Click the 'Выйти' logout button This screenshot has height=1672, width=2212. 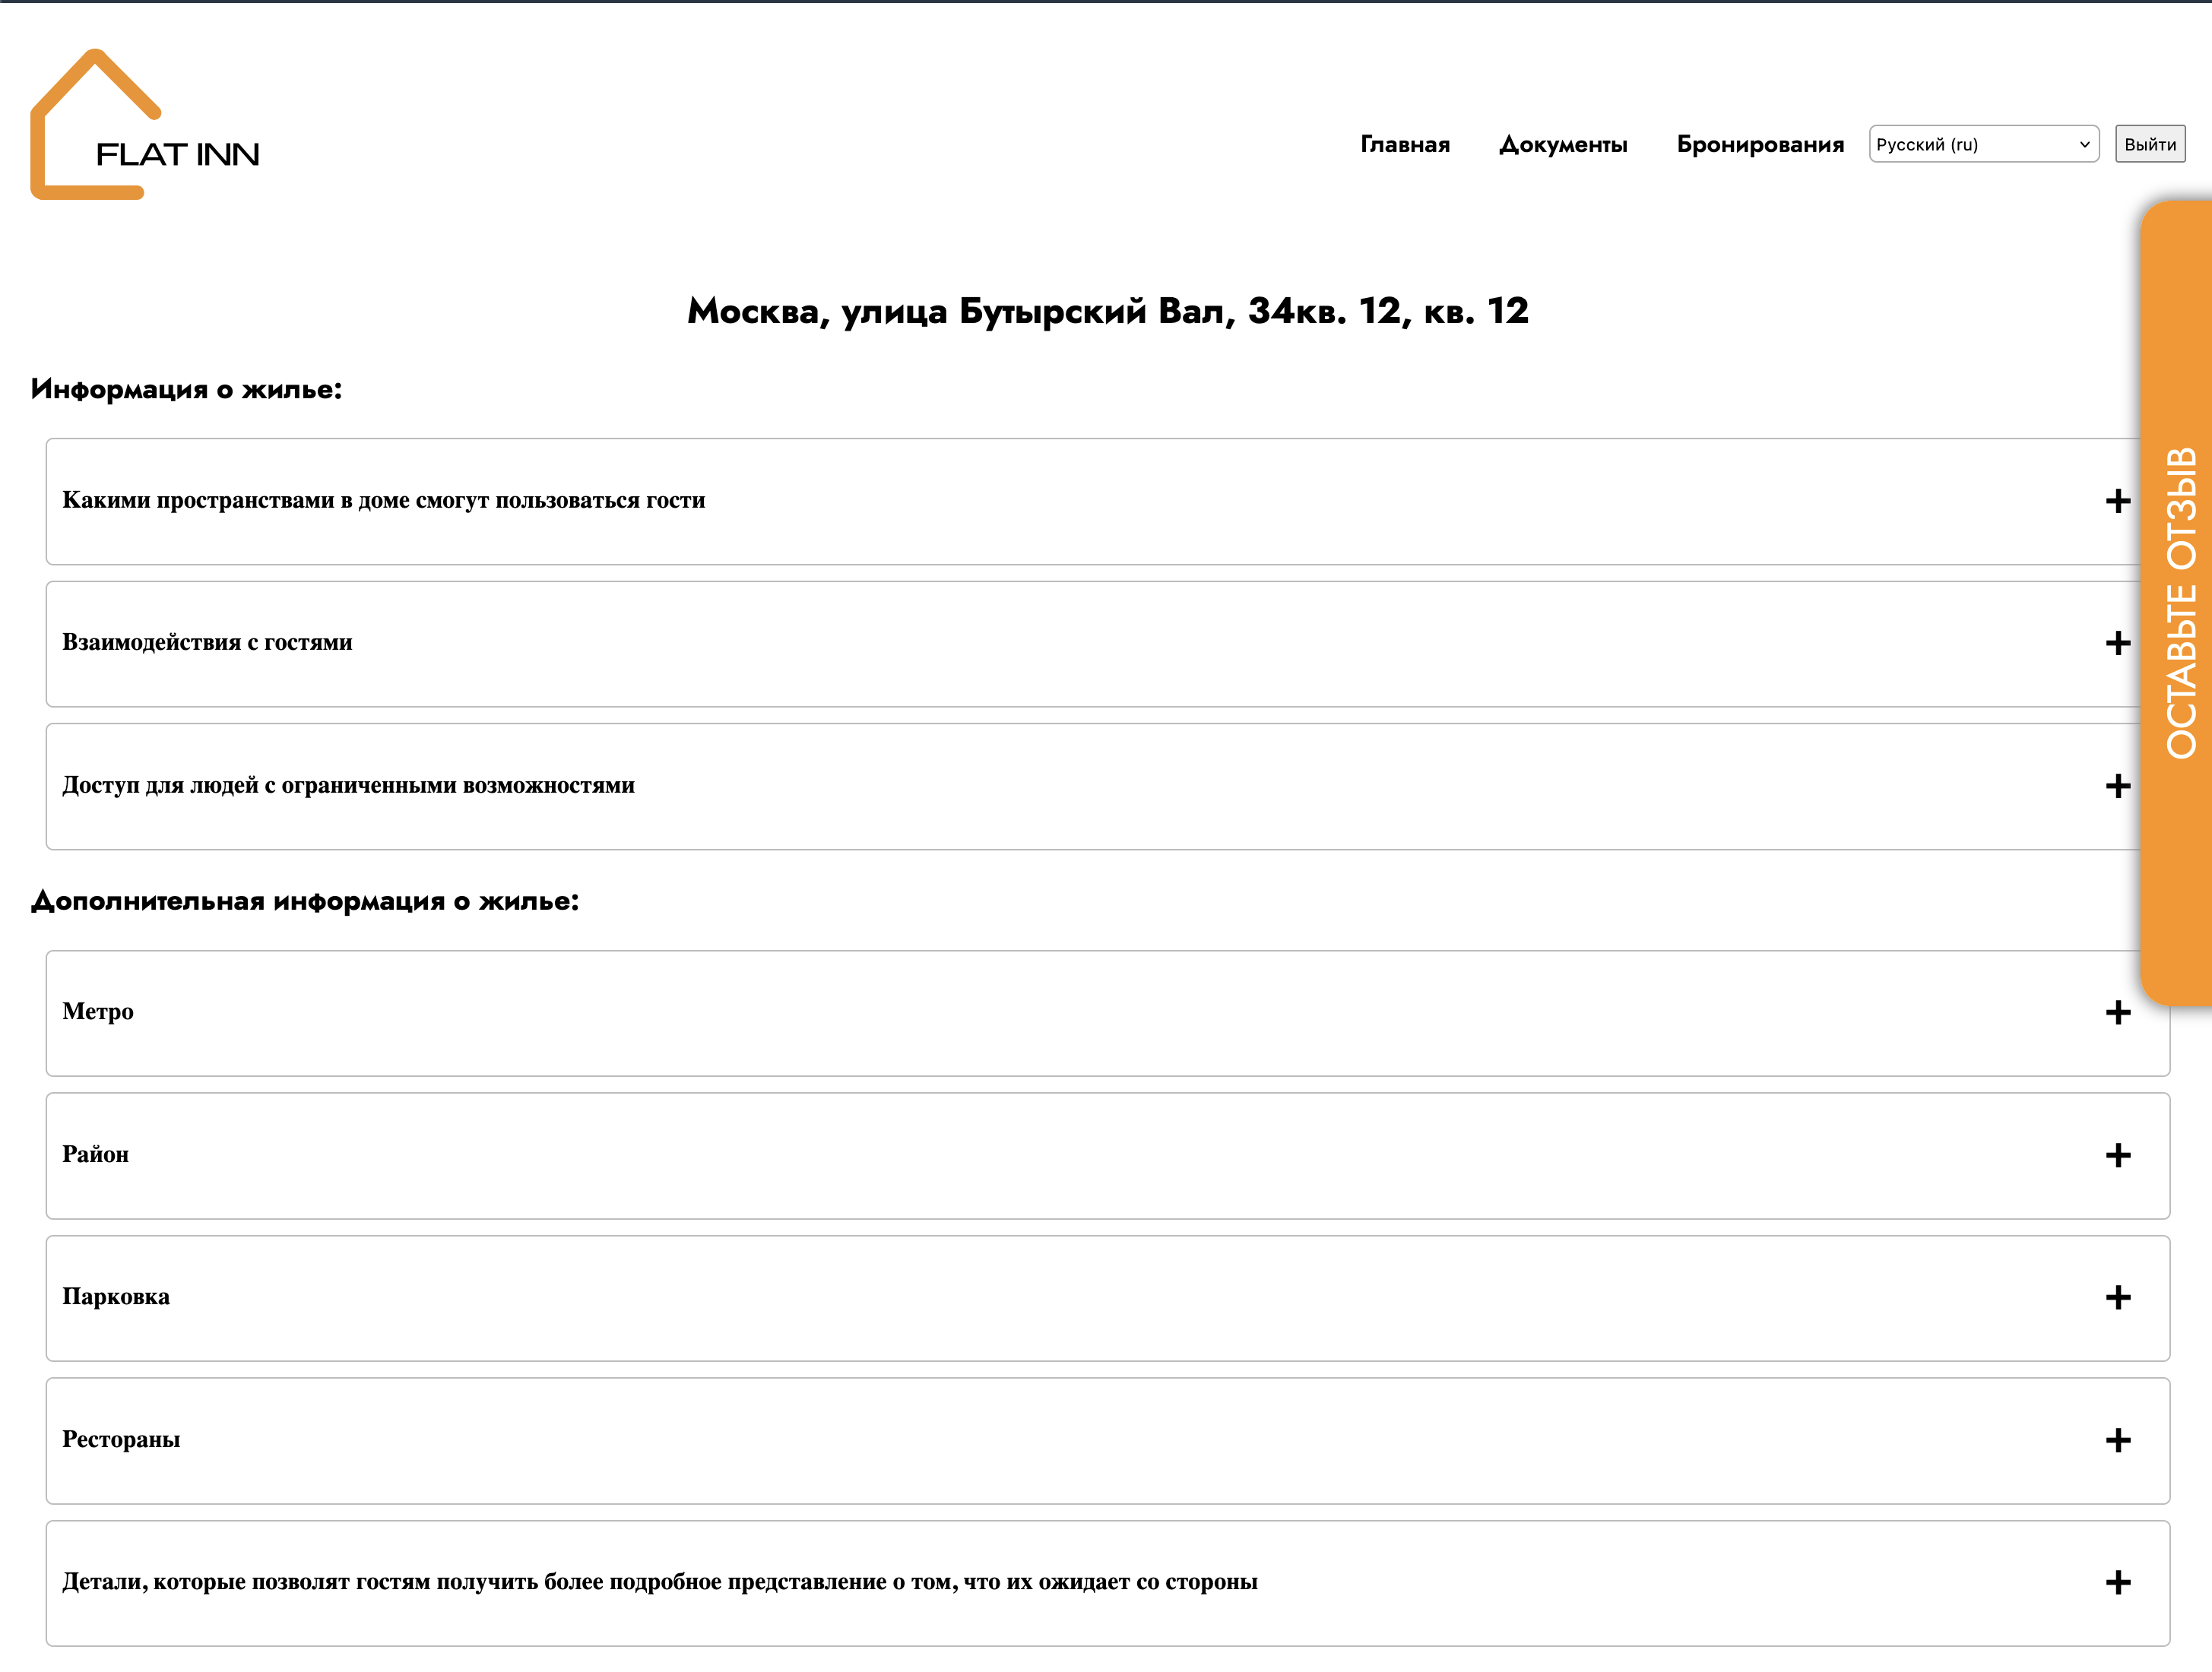click(2150, 142)
